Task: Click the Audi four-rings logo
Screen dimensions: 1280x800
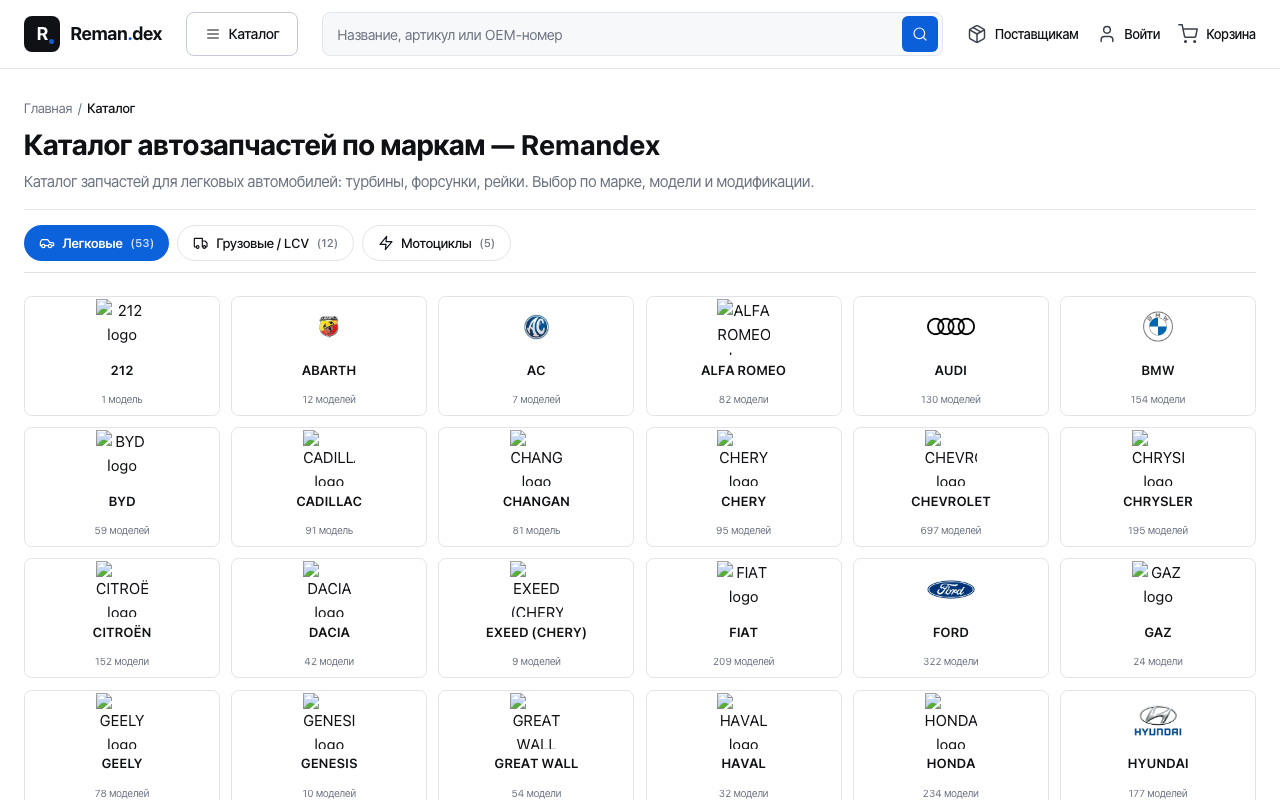Action: pyautogui.click(x=951, y=326)
